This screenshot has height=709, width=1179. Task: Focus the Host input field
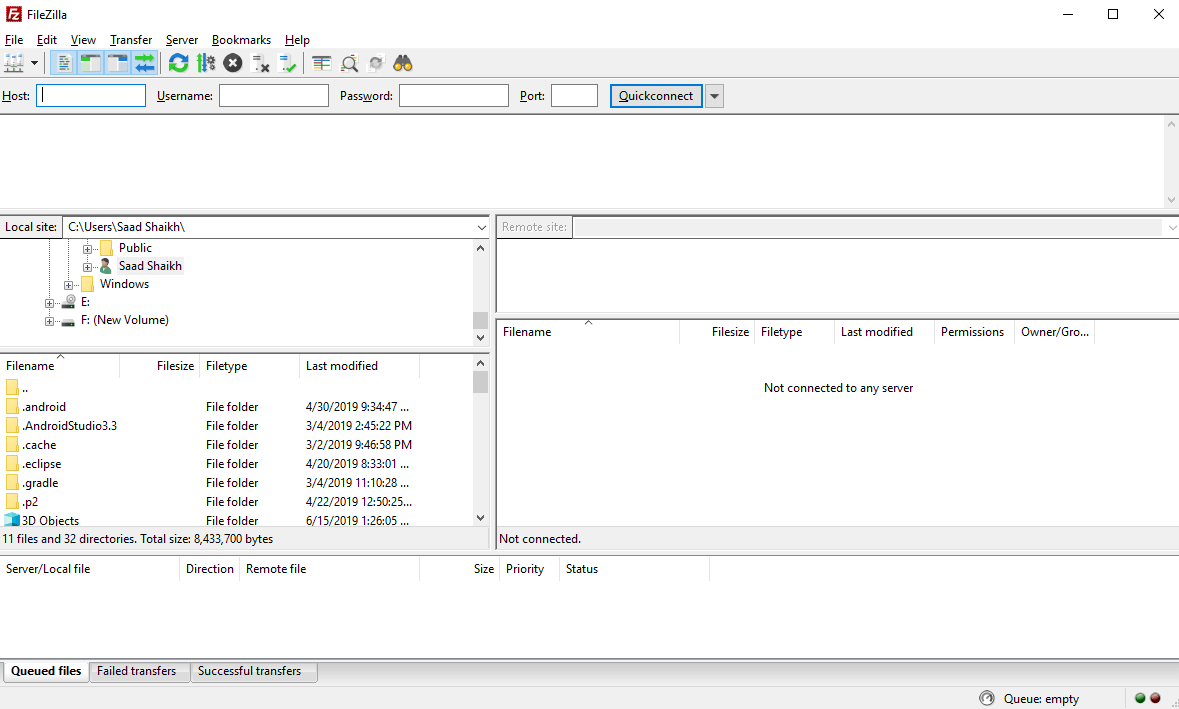(x=91, y=95)
